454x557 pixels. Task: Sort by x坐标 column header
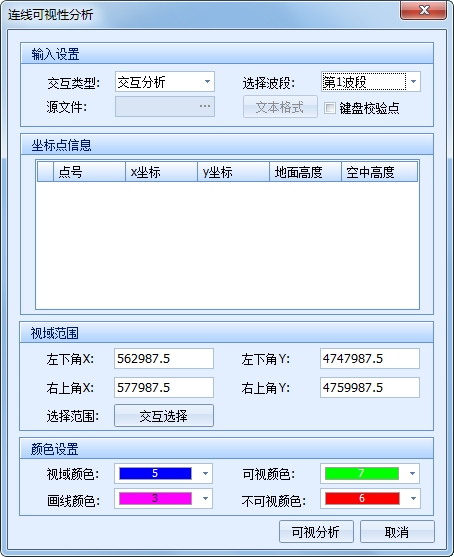point(161,172)
